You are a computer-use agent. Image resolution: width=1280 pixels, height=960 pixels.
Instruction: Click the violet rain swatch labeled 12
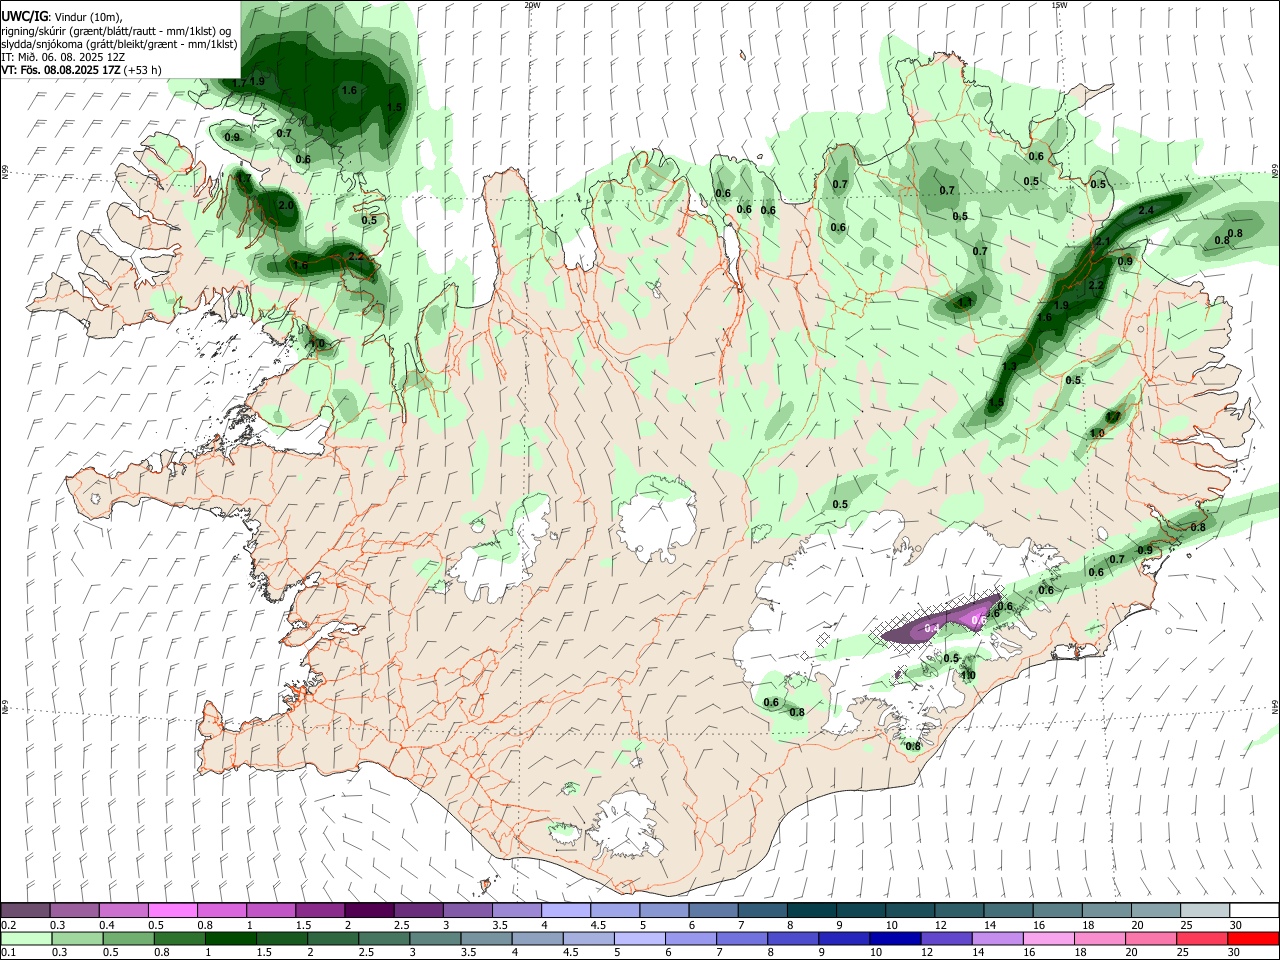click(945, 938)
